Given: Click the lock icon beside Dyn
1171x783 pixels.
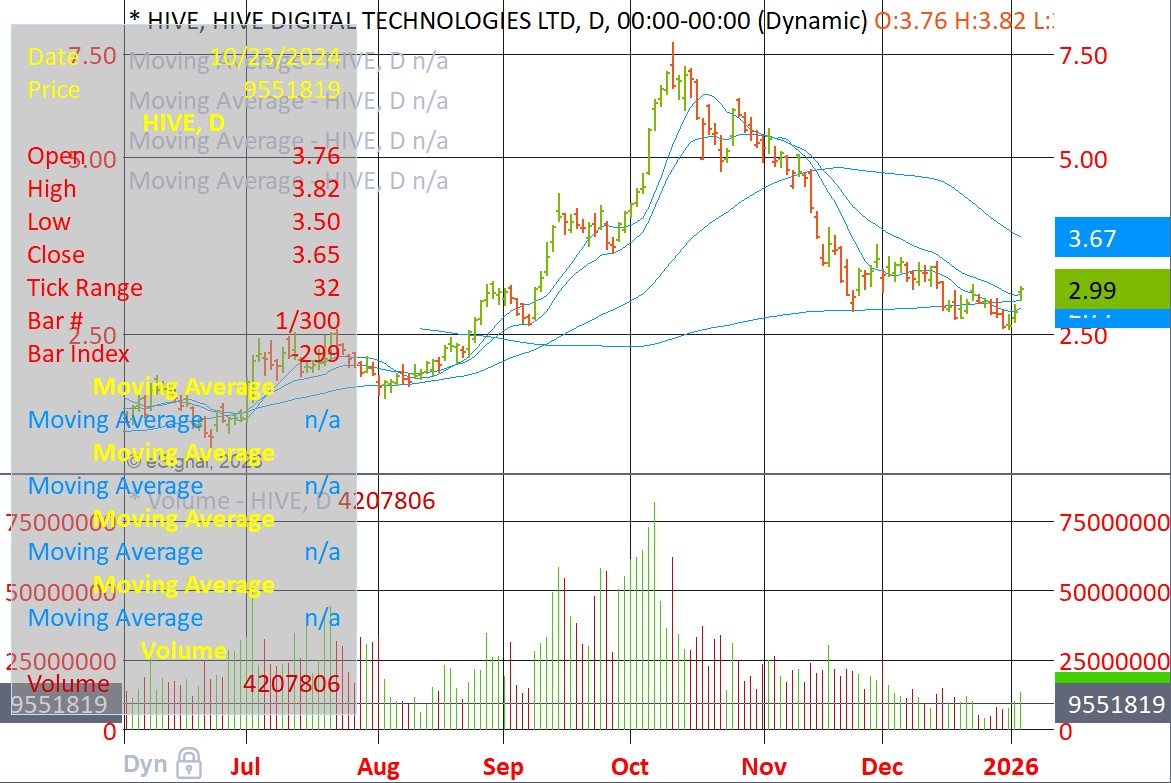Looking at the screenshot, I should (188, 763).
